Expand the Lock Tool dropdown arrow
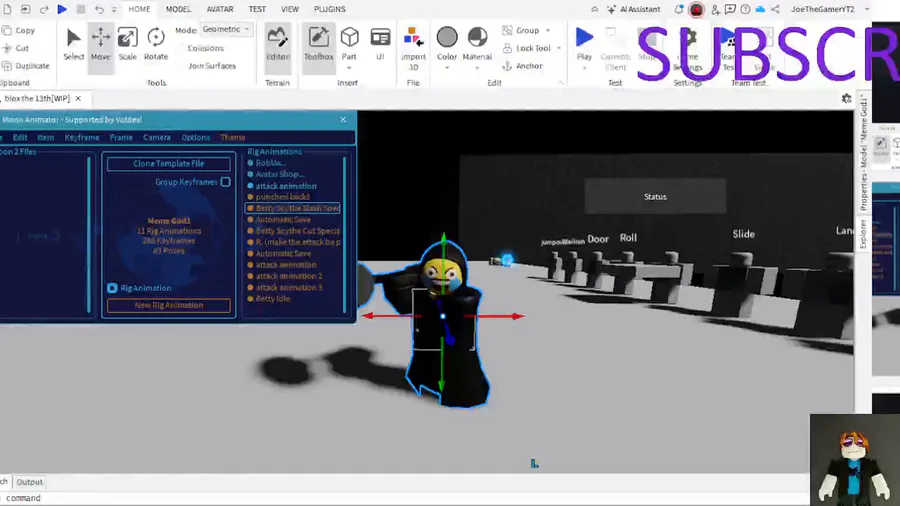Viewport: 900px width, 506px height. [559, 48]
